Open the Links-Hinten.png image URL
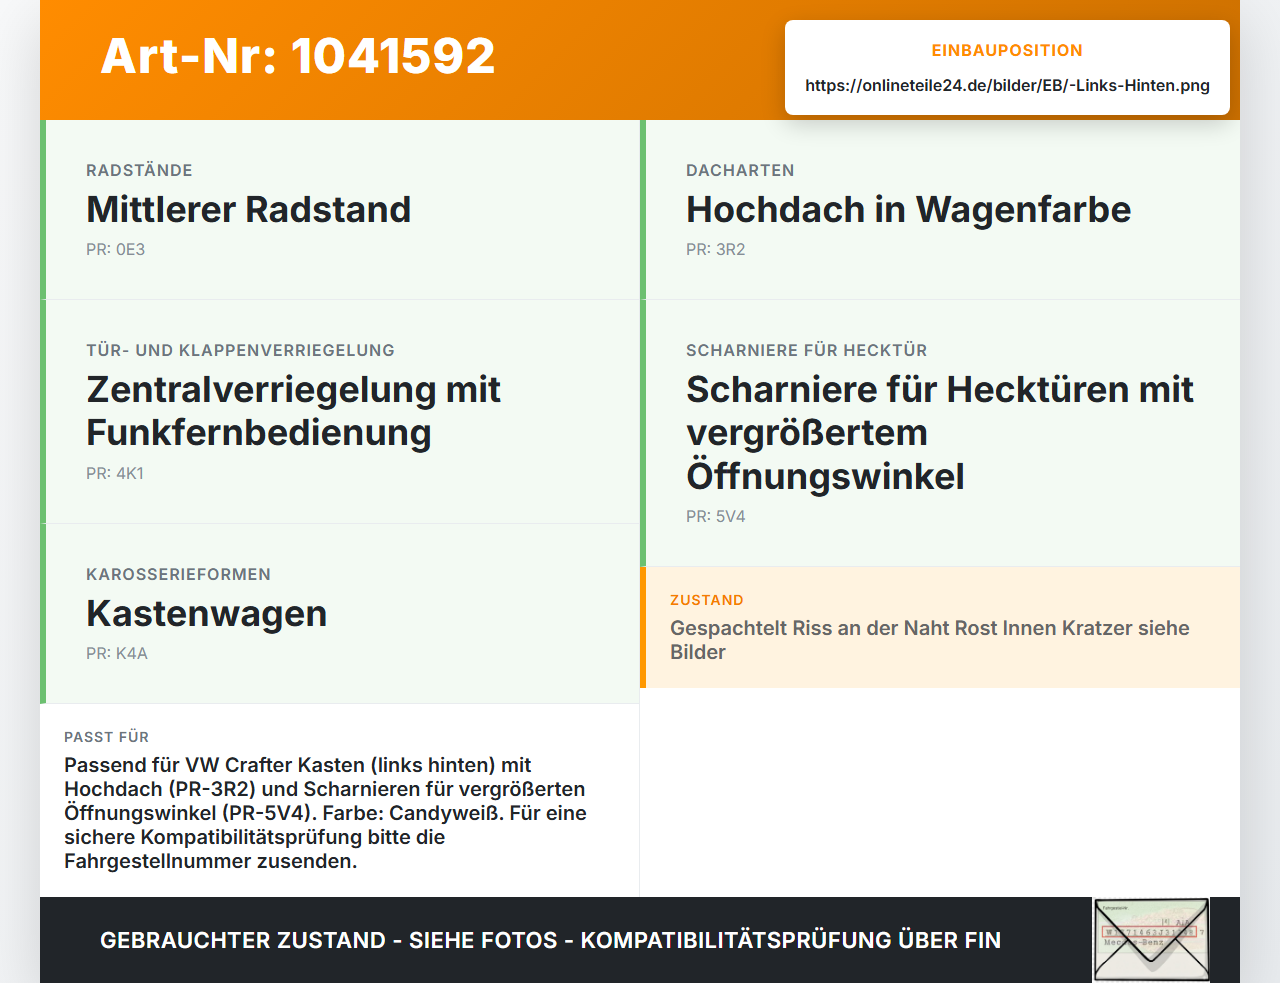The width and height of the screenshot is (1280, 983). pos(1007,85)
